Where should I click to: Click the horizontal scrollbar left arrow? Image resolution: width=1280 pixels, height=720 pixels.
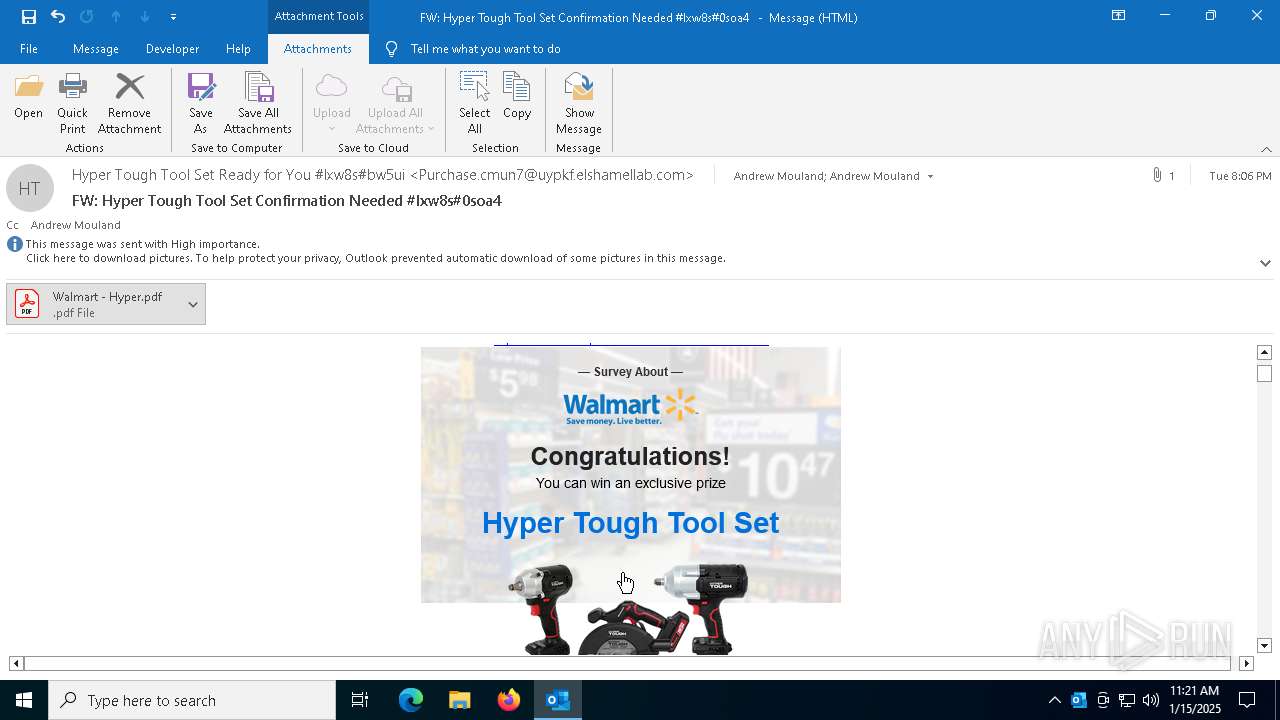coord(16,663)
